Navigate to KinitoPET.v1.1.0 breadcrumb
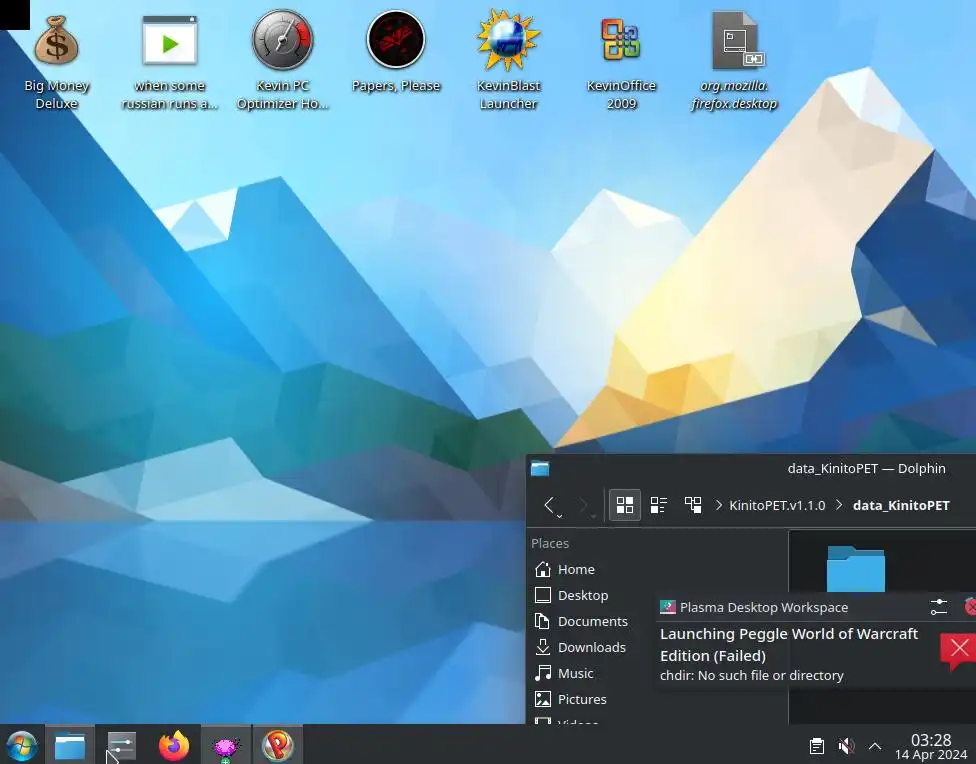The height and width of the screenshot is (764, 976). click(x=777, y=505)
